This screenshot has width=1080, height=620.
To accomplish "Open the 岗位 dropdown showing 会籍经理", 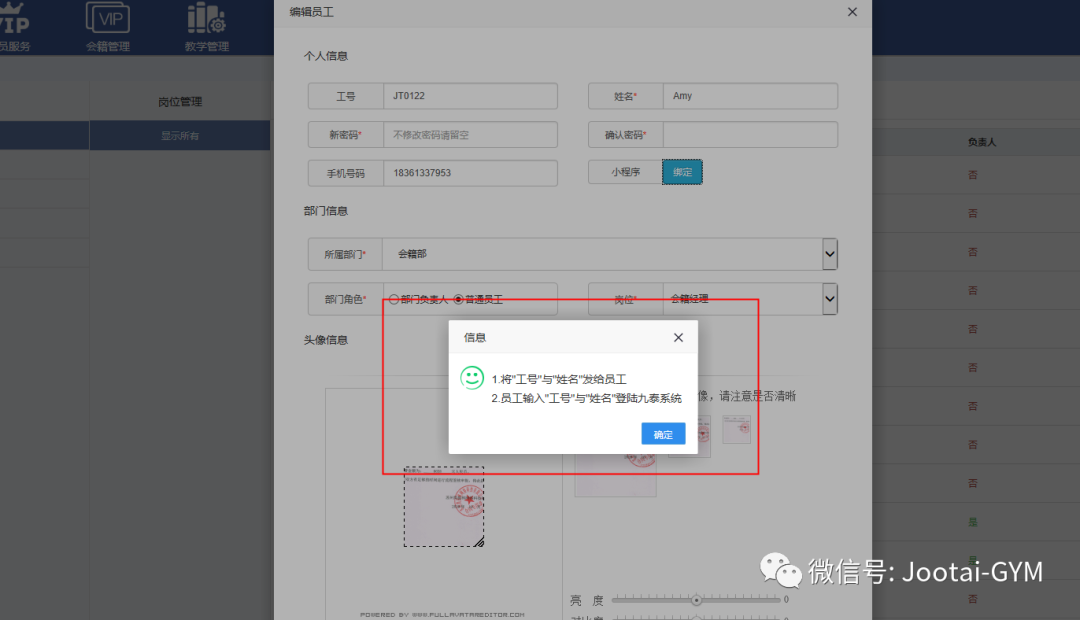I will (750, 299).
